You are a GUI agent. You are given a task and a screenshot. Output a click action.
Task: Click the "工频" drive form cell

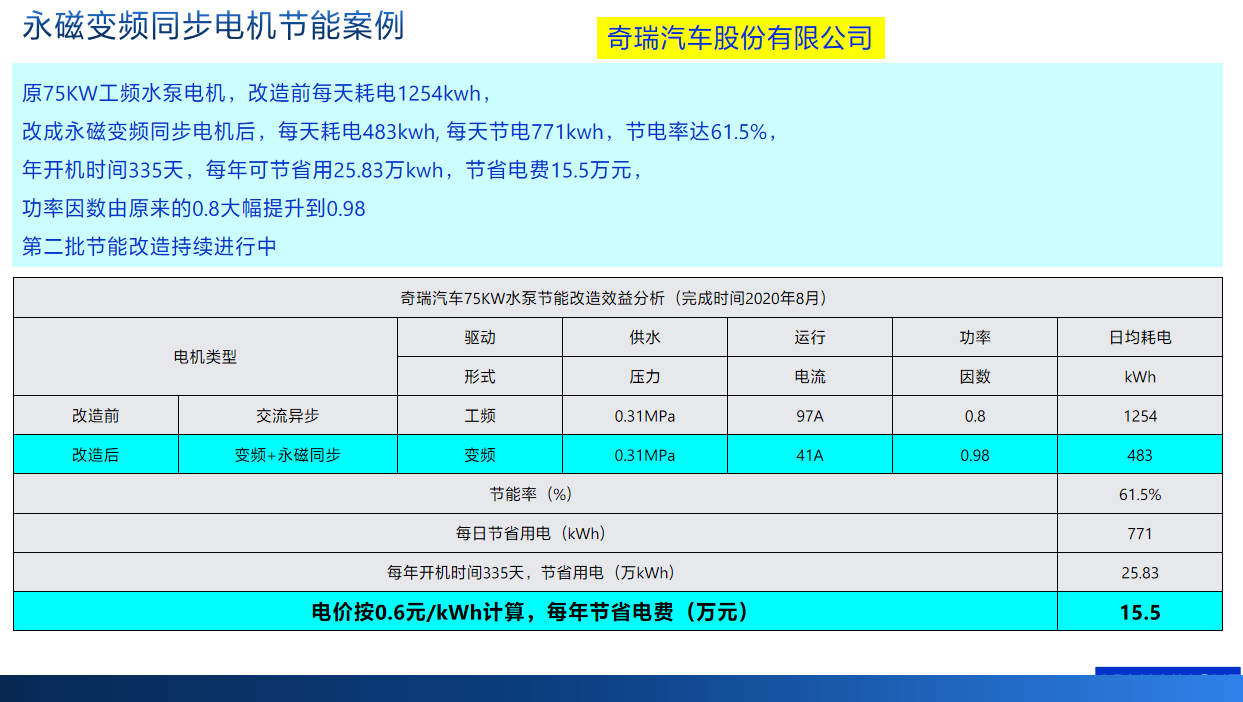[480, 416]
